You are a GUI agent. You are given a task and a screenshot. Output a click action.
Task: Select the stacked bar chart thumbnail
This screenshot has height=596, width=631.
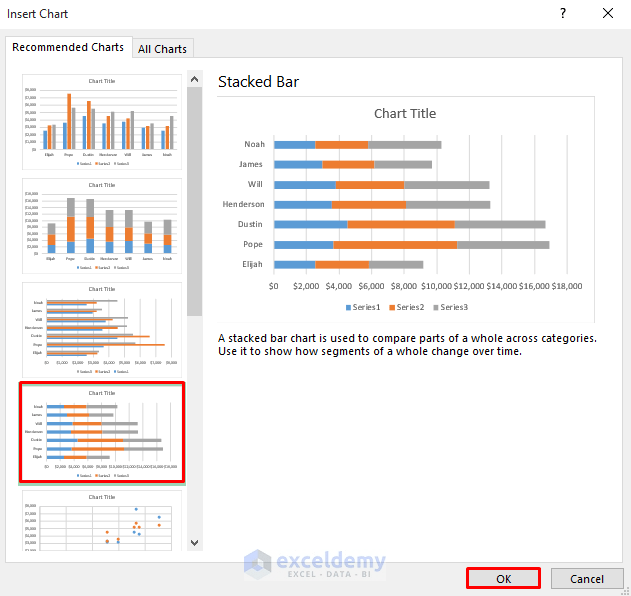(102, 433)
